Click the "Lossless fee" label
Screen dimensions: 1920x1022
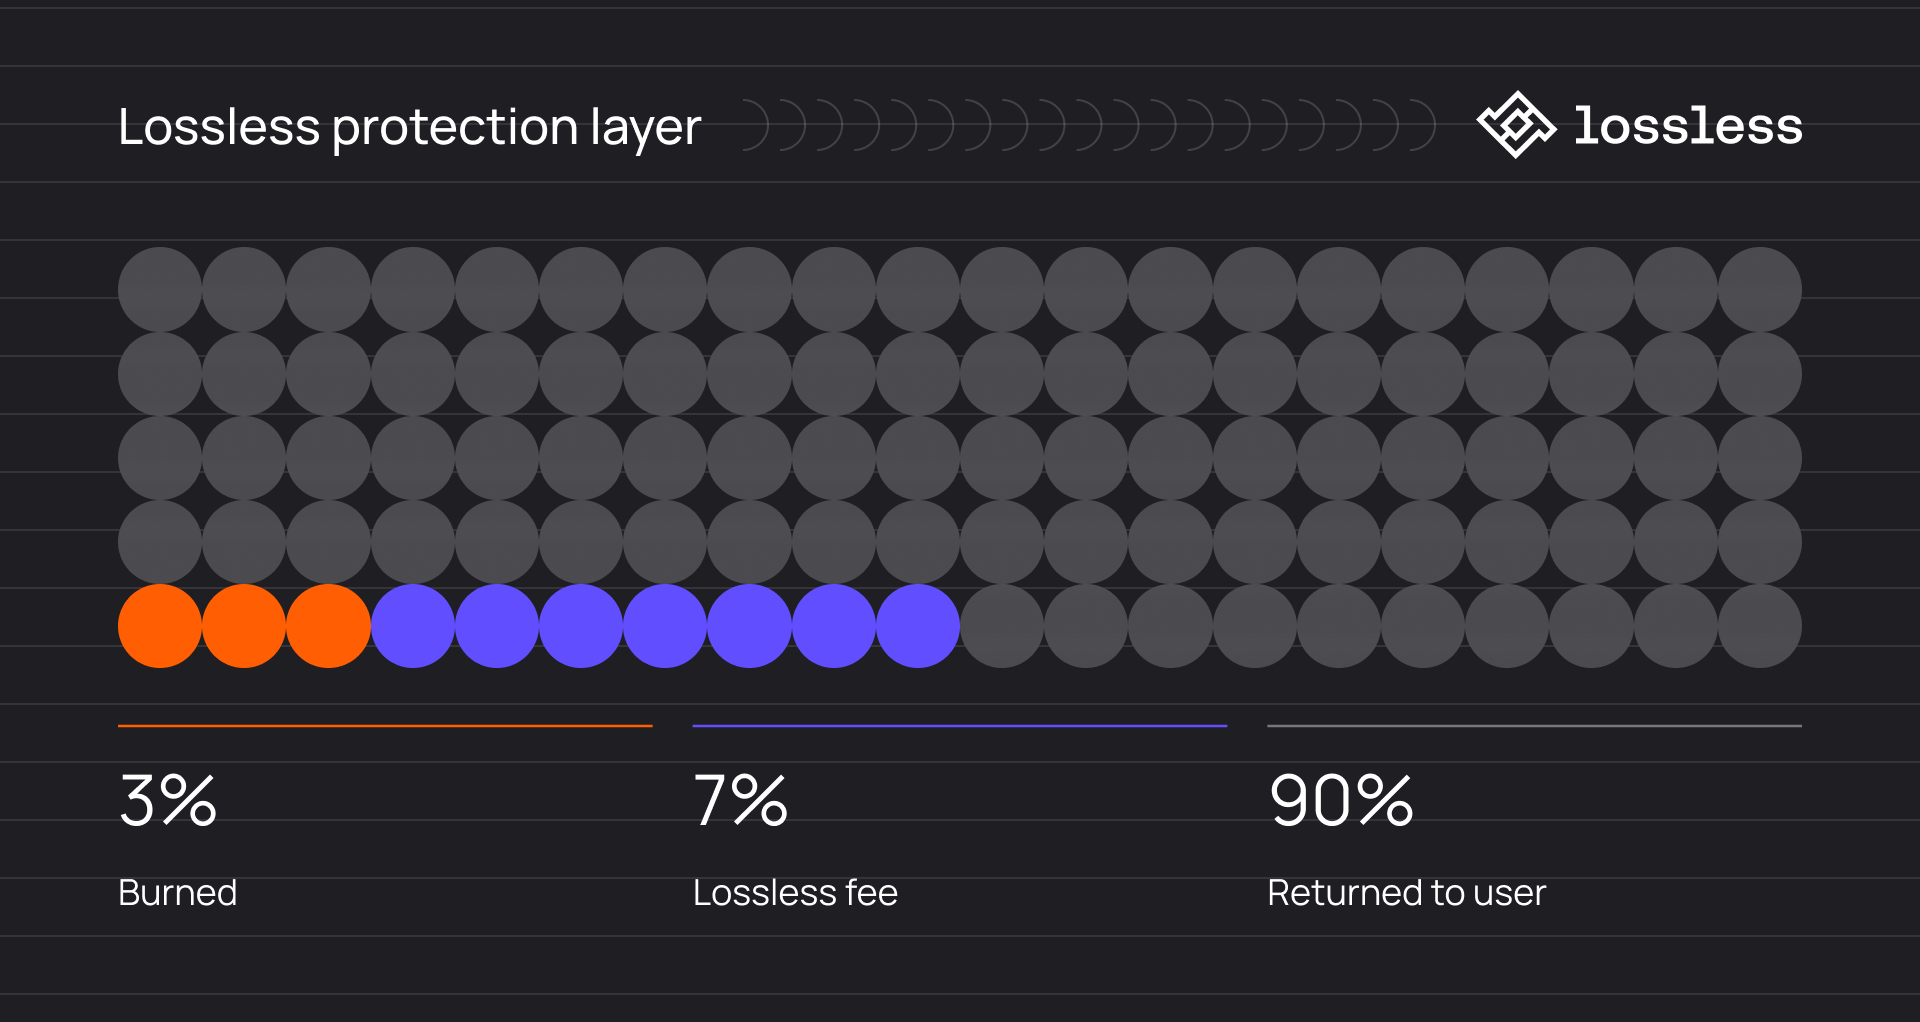(795, 892)
